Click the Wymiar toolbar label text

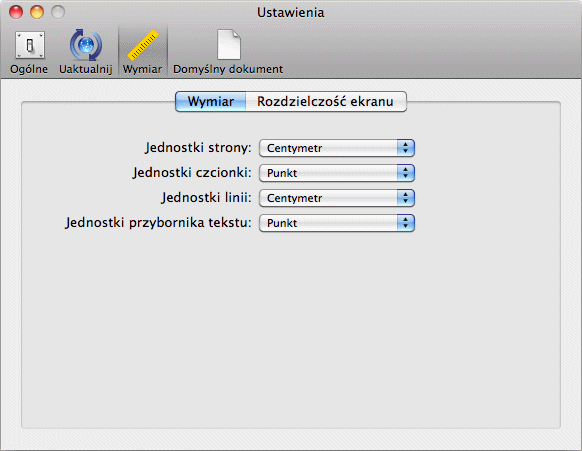click(143, 69)
